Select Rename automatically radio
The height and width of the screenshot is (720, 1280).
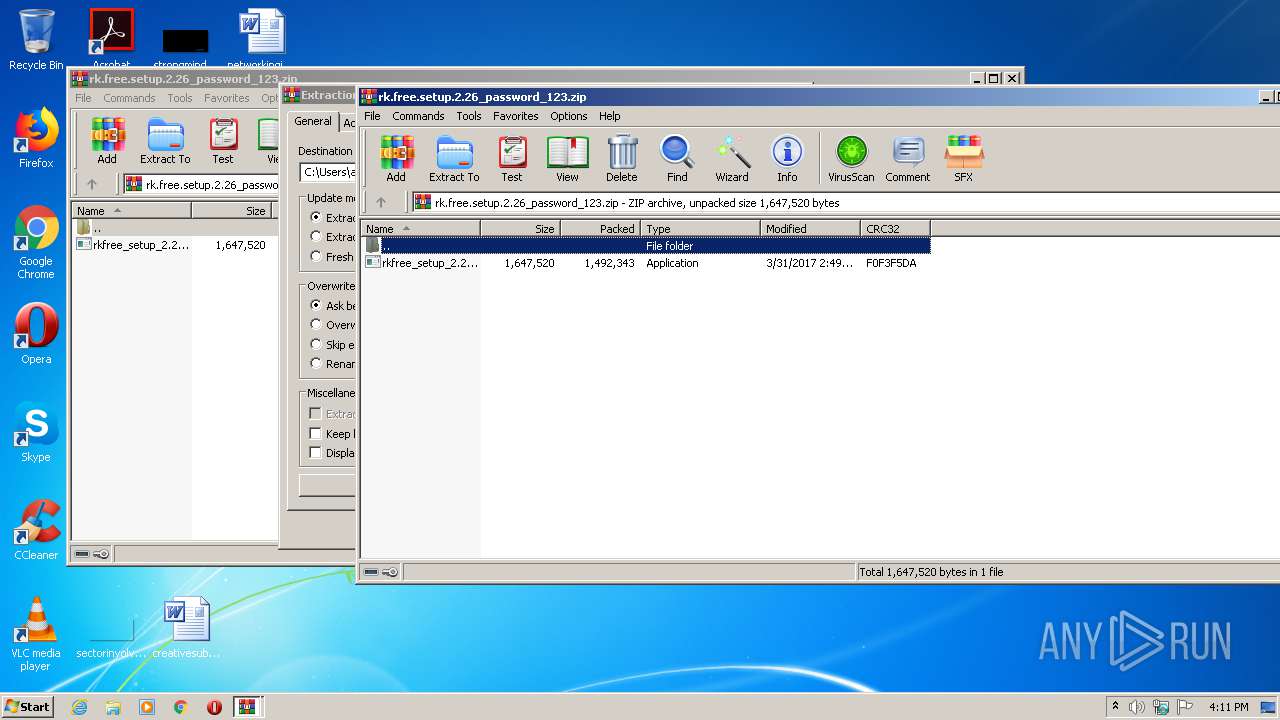coord(316,363)
